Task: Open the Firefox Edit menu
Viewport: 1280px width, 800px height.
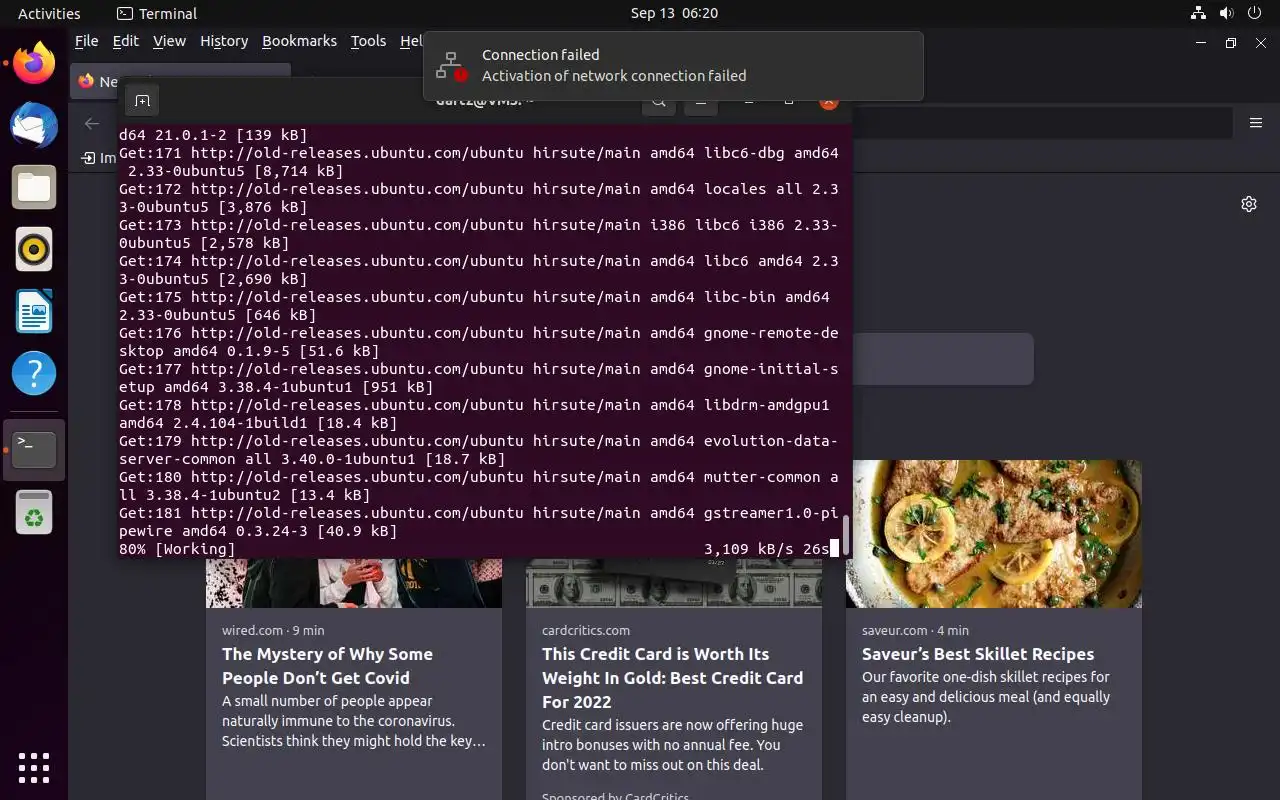Action: [x=126, y=41]
